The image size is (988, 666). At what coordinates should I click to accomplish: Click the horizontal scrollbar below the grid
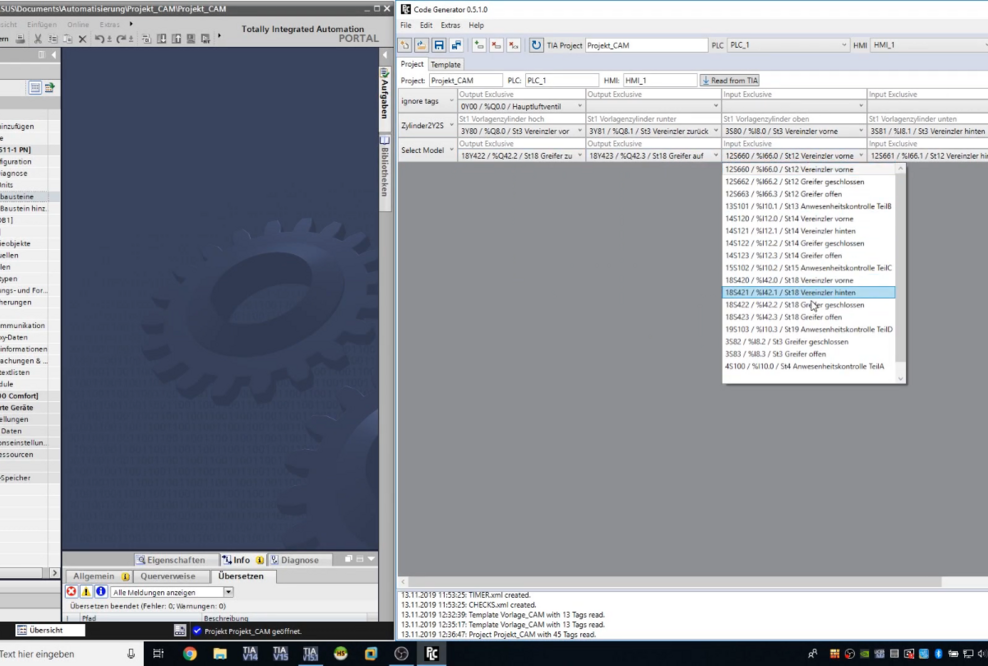[670, 582]
